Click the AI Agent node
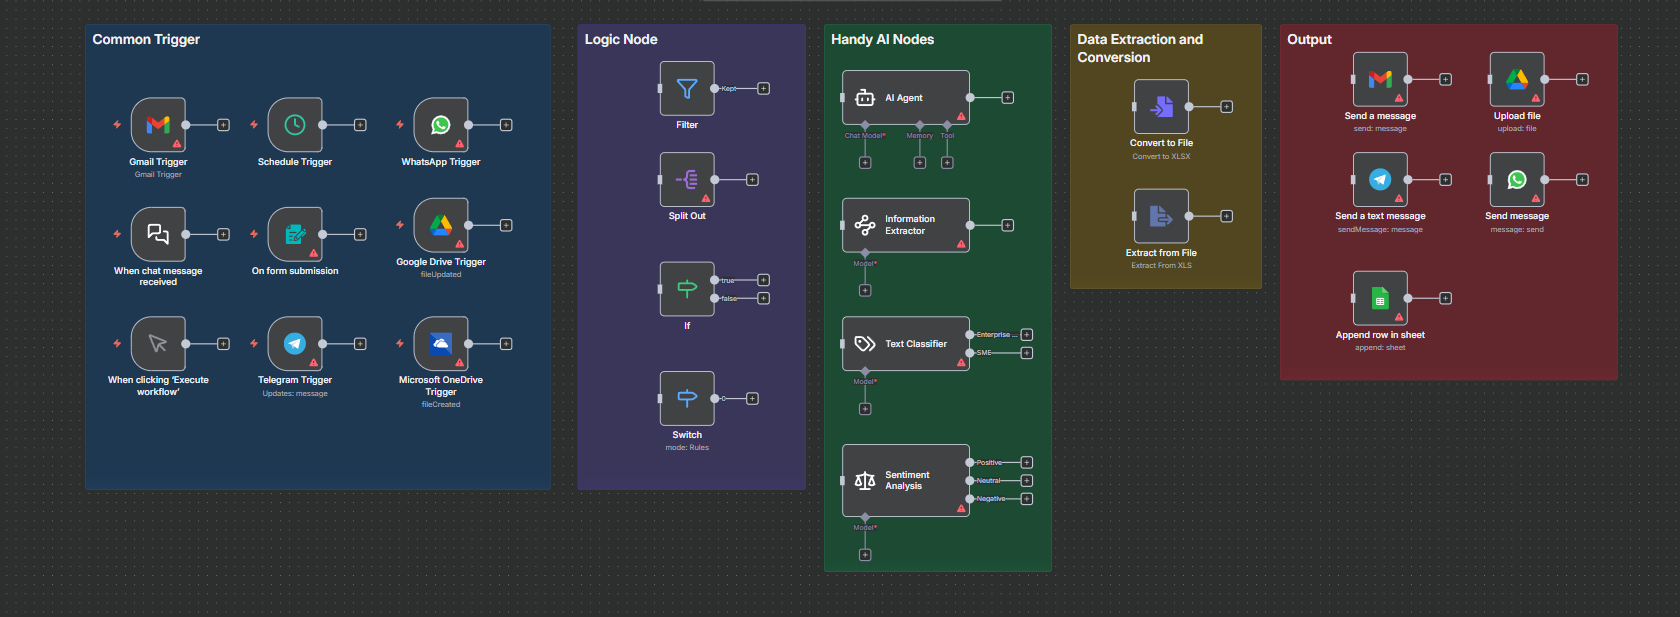 [906, 97]
